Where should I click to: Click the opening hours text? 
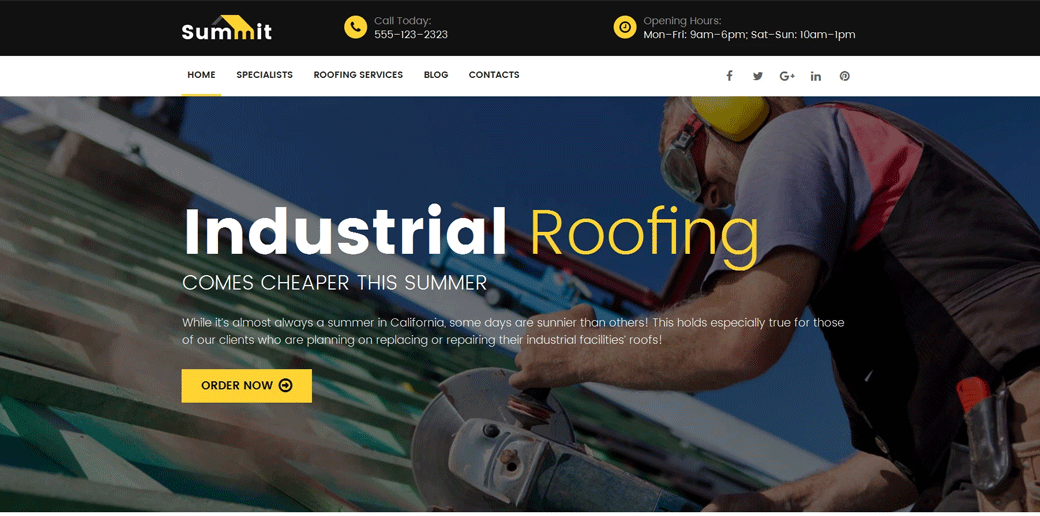749,34
